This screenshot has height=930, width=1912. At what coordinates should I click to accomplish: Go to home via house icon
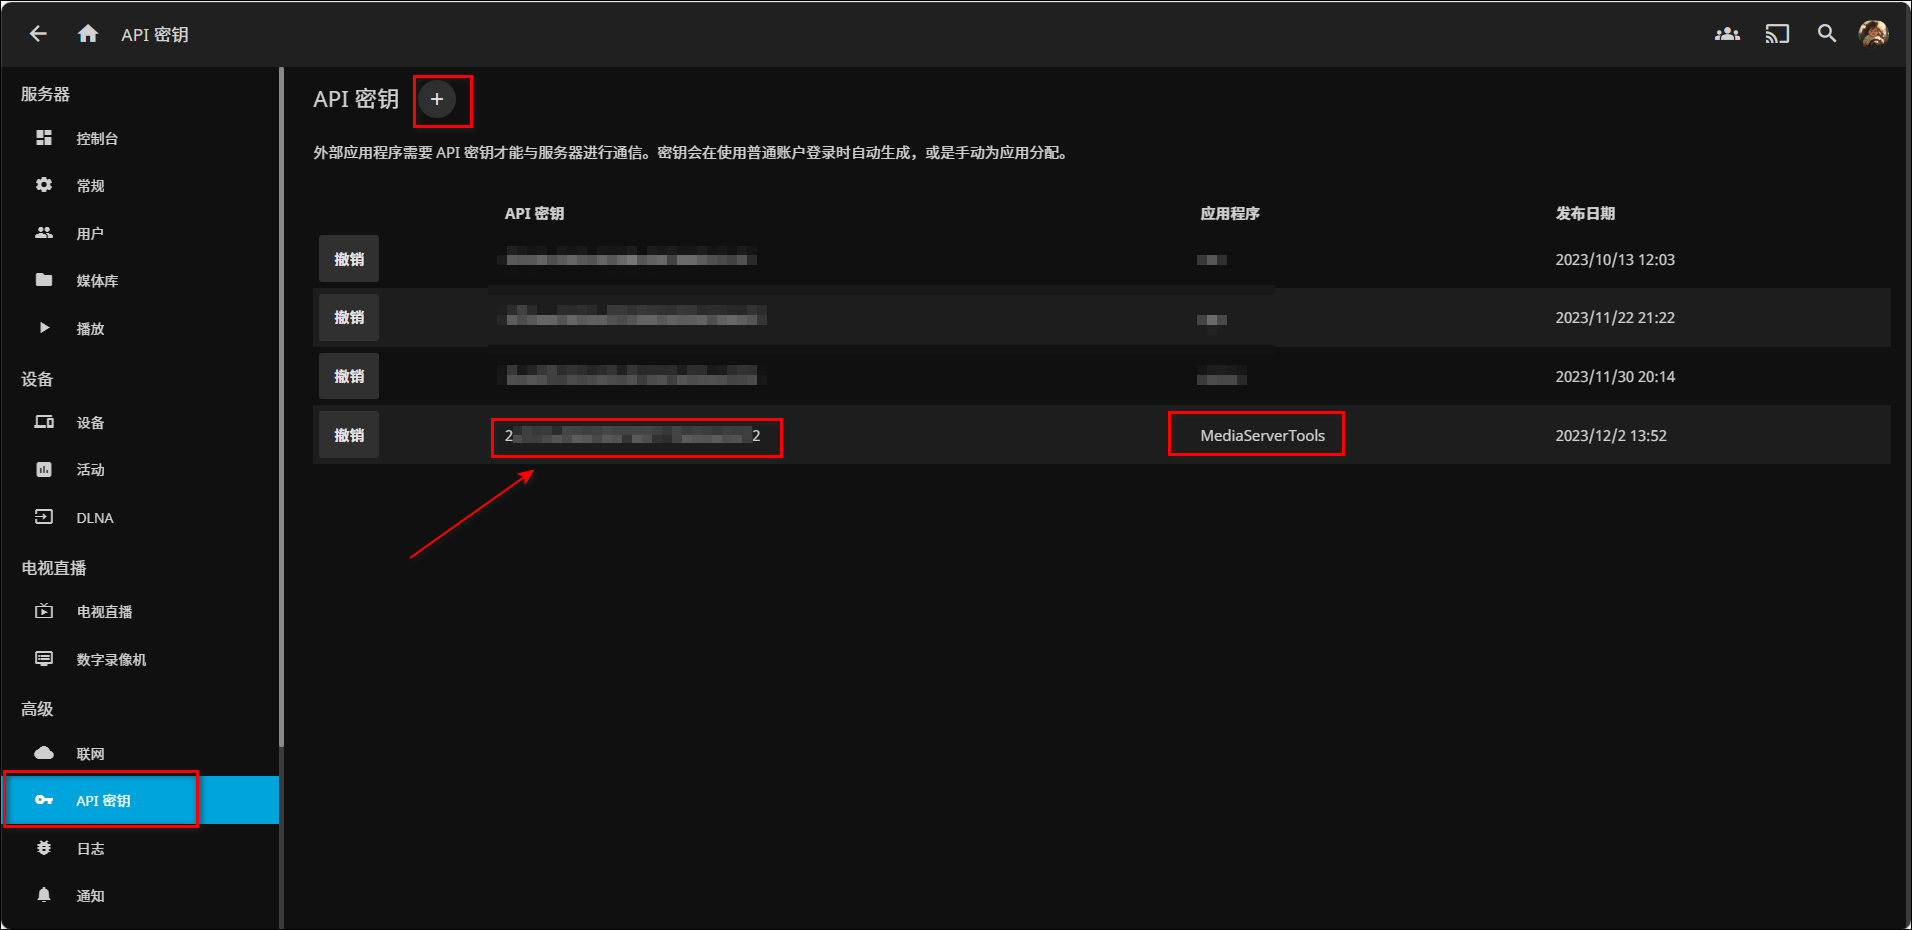[88, 34]
